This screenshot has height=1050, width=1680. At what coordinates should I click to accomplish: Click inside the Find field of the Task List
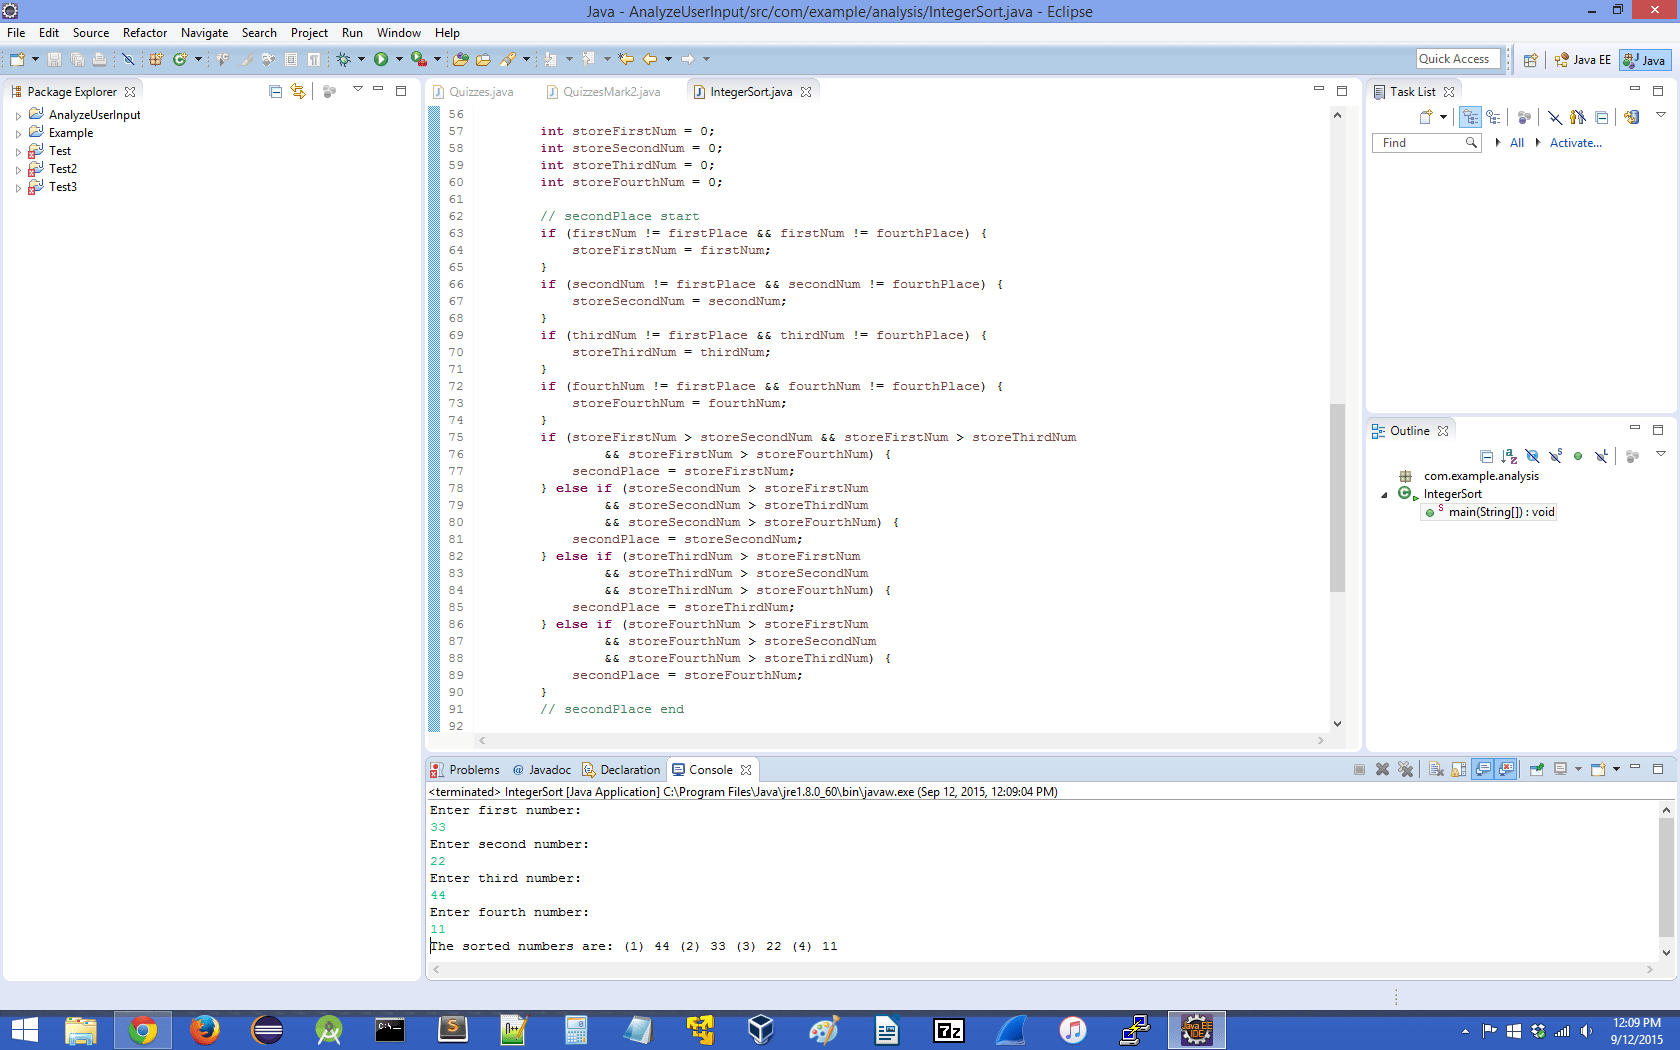tap(1420, 142)
